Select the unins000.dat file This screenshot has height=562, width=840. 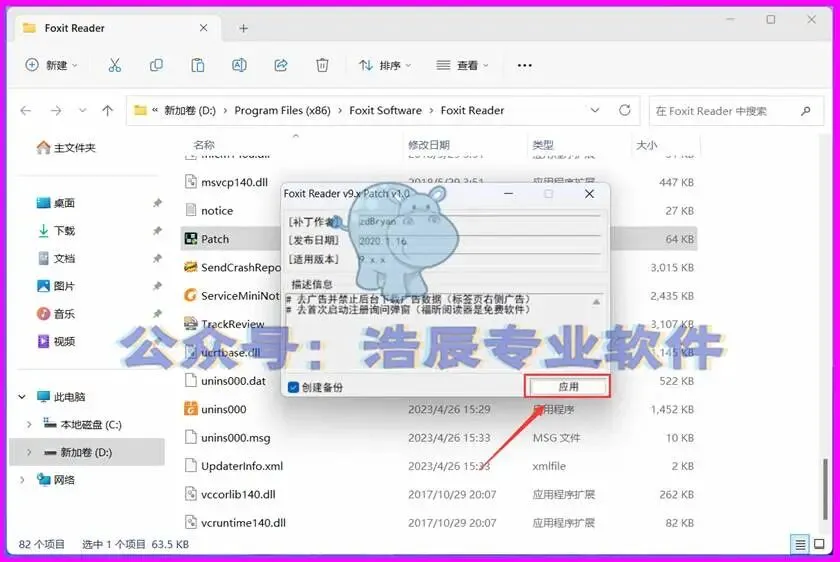coord(234,381)
